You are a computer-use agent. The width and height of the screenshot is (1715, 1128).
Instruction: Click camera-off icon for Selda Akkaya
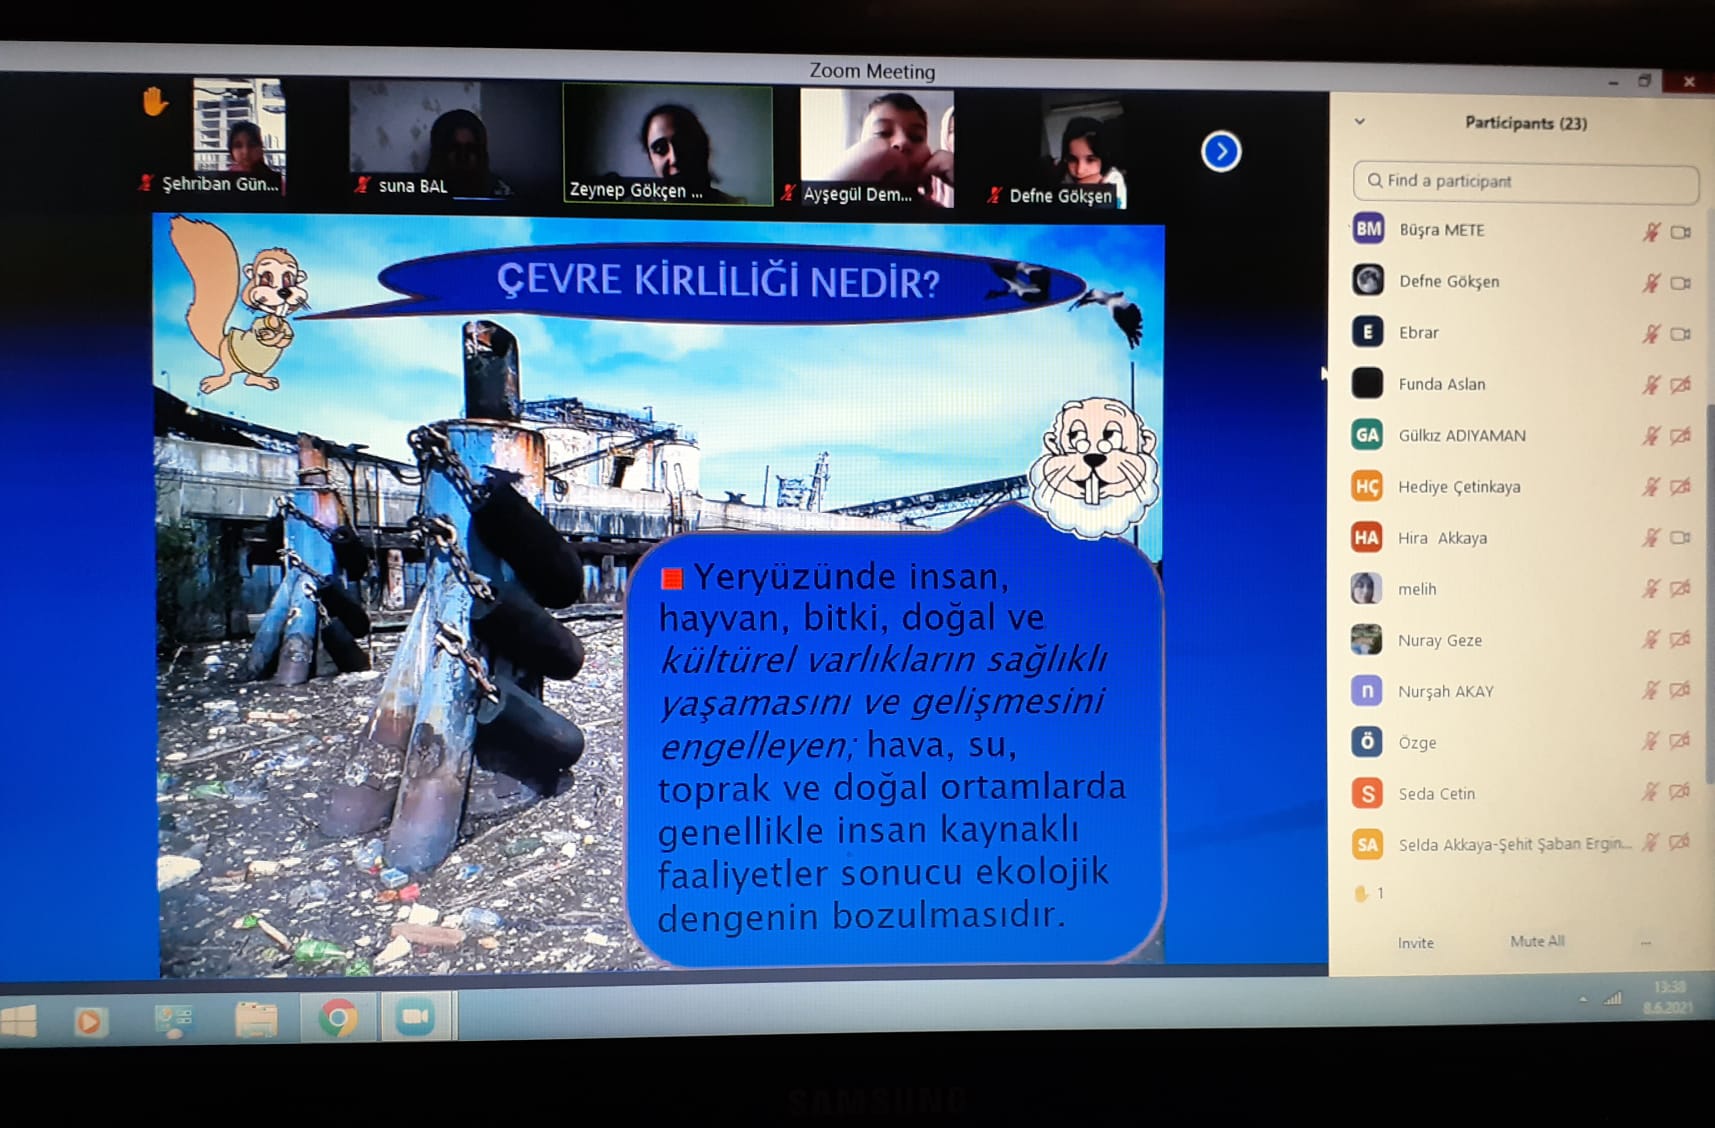[x=1681, y=843]
